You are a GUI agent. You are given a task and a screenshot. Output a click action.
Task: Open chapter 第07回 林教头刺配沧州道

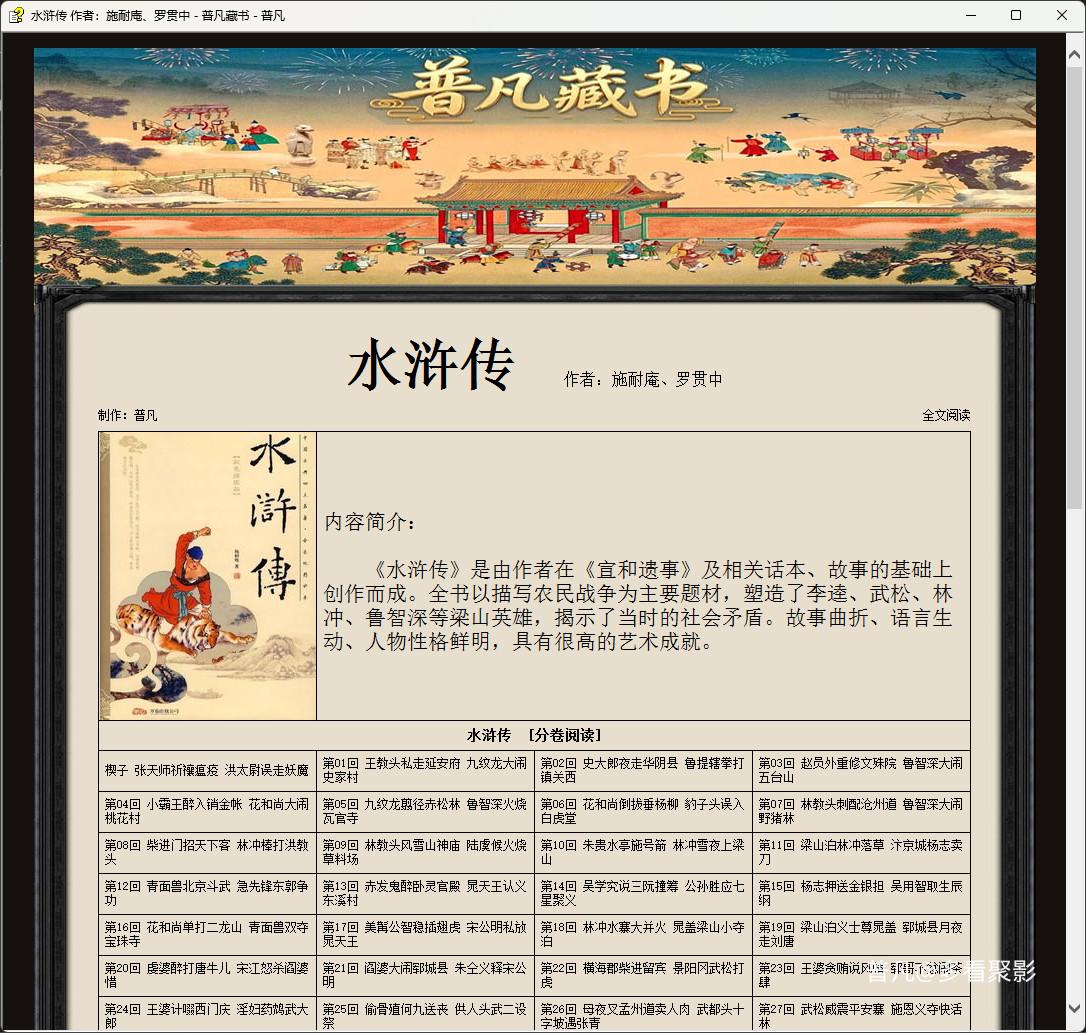860,811
